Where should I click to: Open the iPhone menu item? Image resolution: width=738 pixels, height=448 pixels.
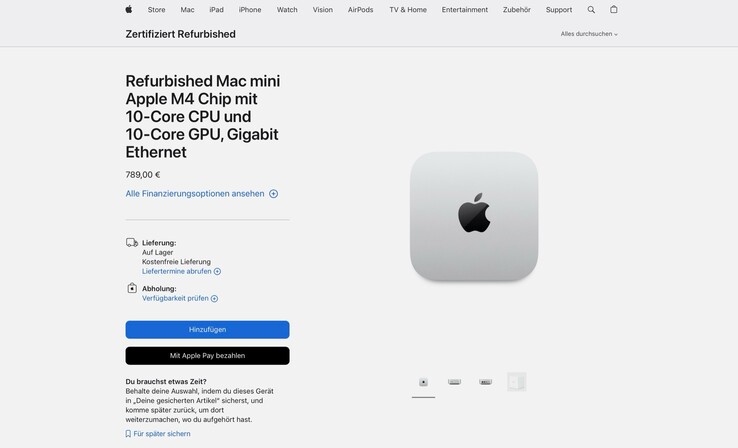250,9
